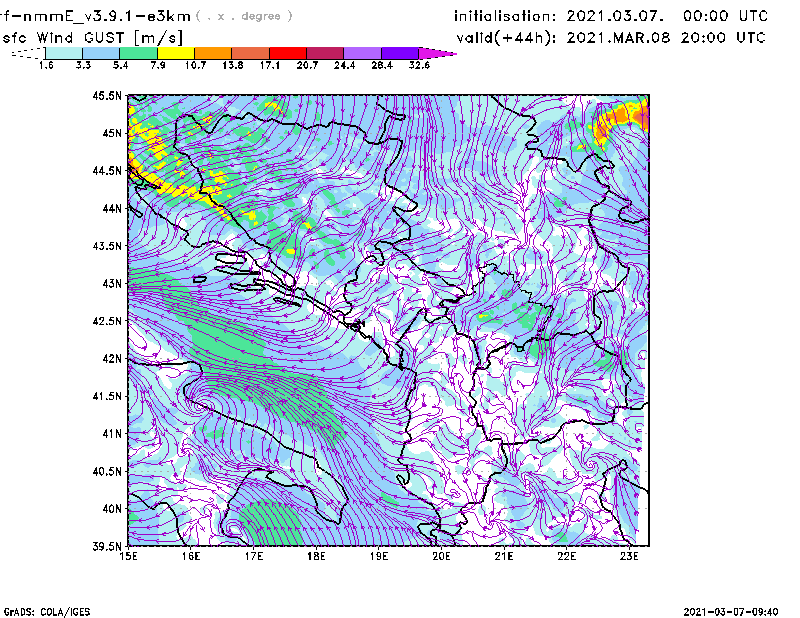Click the 20E longitude label

(x=441, y=556)
